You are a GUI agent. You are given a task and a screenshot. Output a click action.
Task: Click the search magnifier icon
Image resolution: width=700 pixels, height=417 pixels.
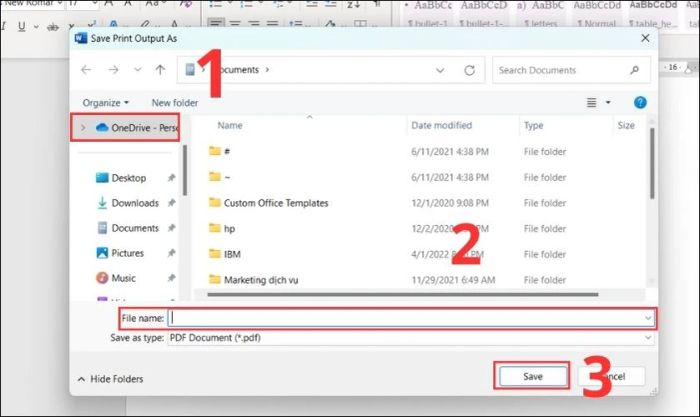tap(634, 70)
